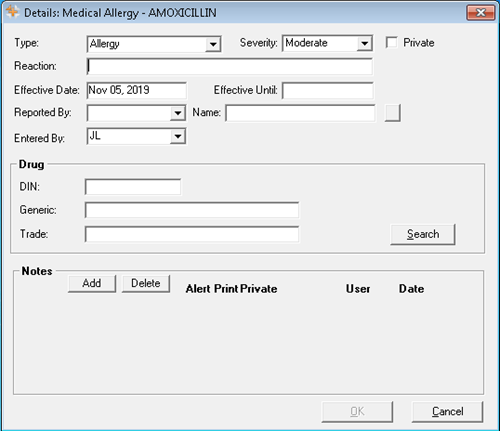
Task: Add a new note
Action: [92, 283]
